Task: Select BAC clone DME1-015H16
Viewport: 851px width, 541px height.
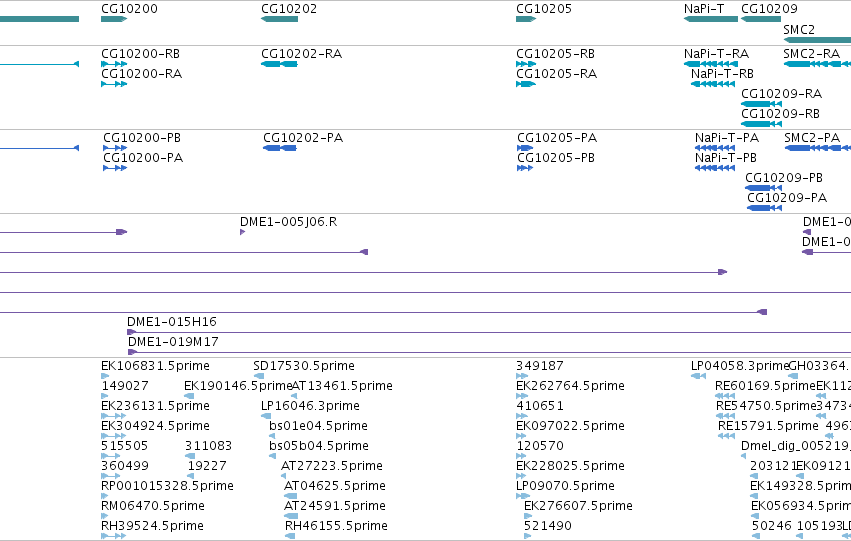Action: (489, 332)
